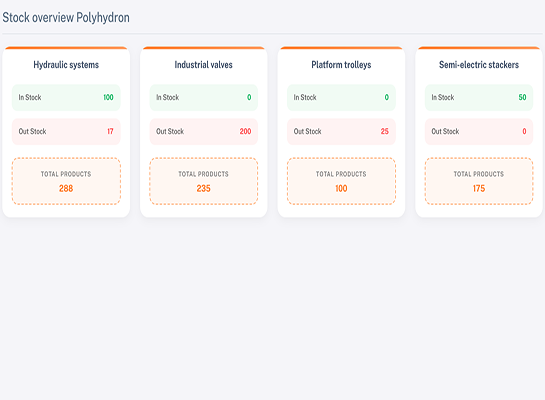Click Out Stock value 17 in Hydraulic systems

[x=110, y=131]
